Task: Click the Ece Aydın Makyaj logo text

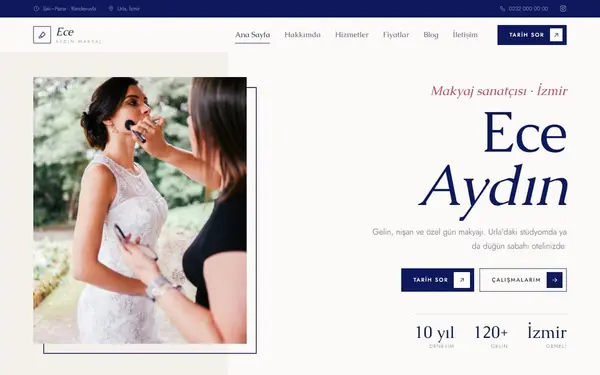Action: pos(78,35)
